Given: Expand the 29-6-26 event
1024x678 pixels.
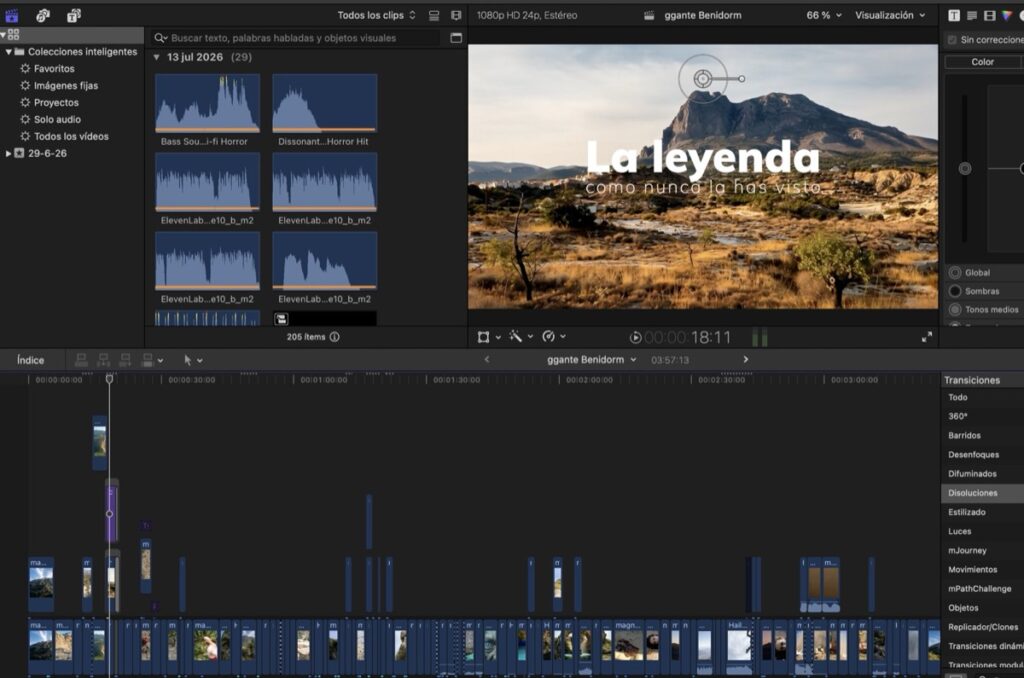Looking at the screenshot, I should (x=8, y=153).
